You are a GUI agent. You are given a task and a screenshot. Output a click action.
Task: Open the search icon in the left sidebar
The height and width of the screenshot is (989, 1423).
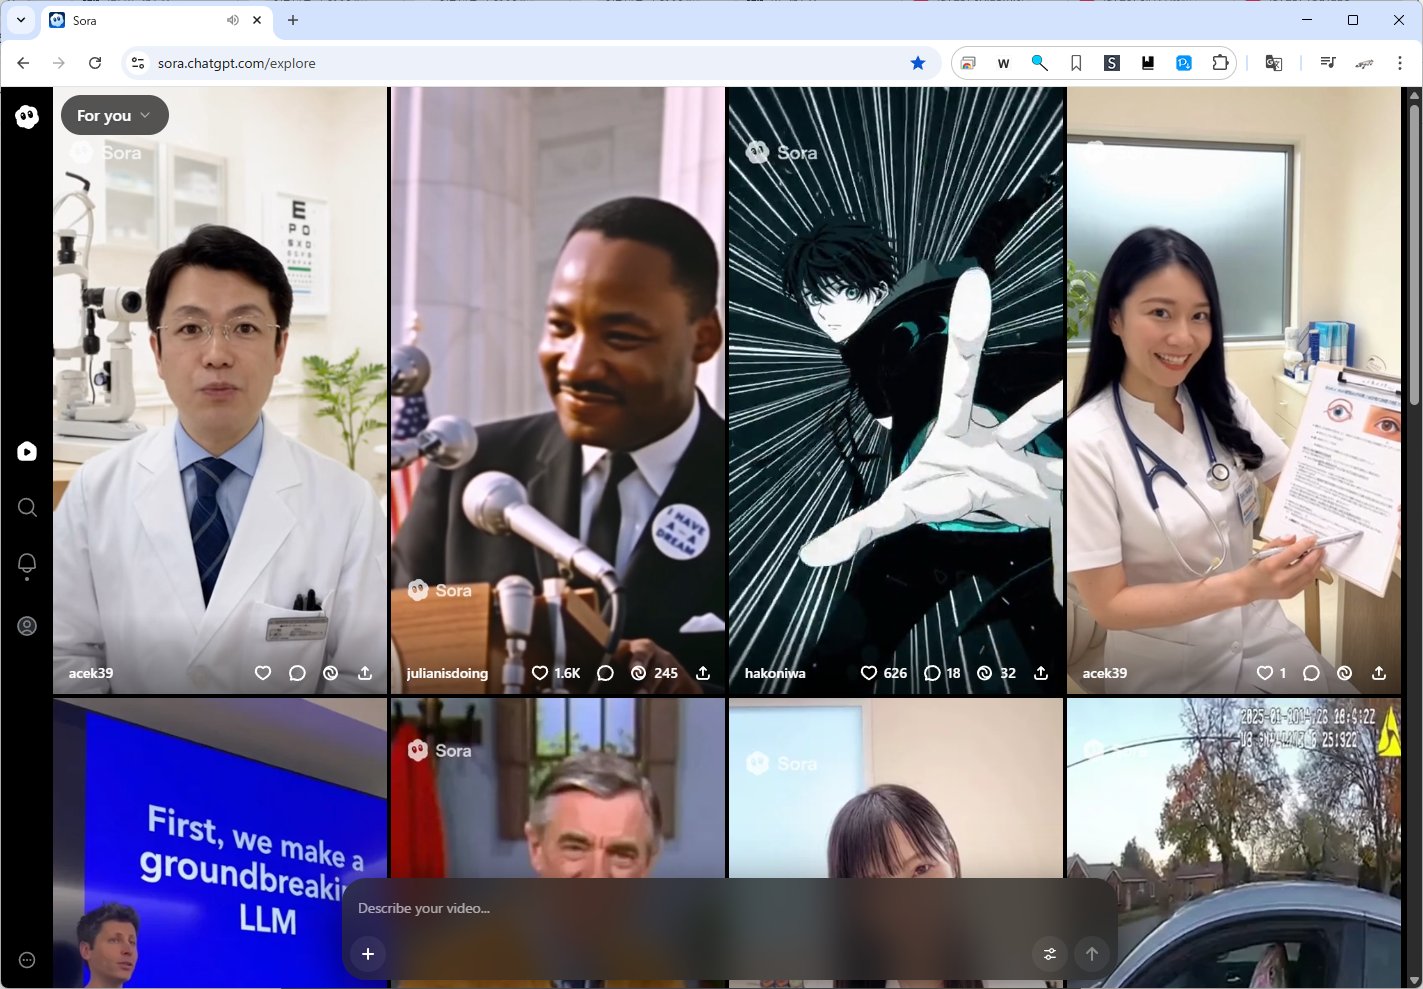[x=27, y=508]
